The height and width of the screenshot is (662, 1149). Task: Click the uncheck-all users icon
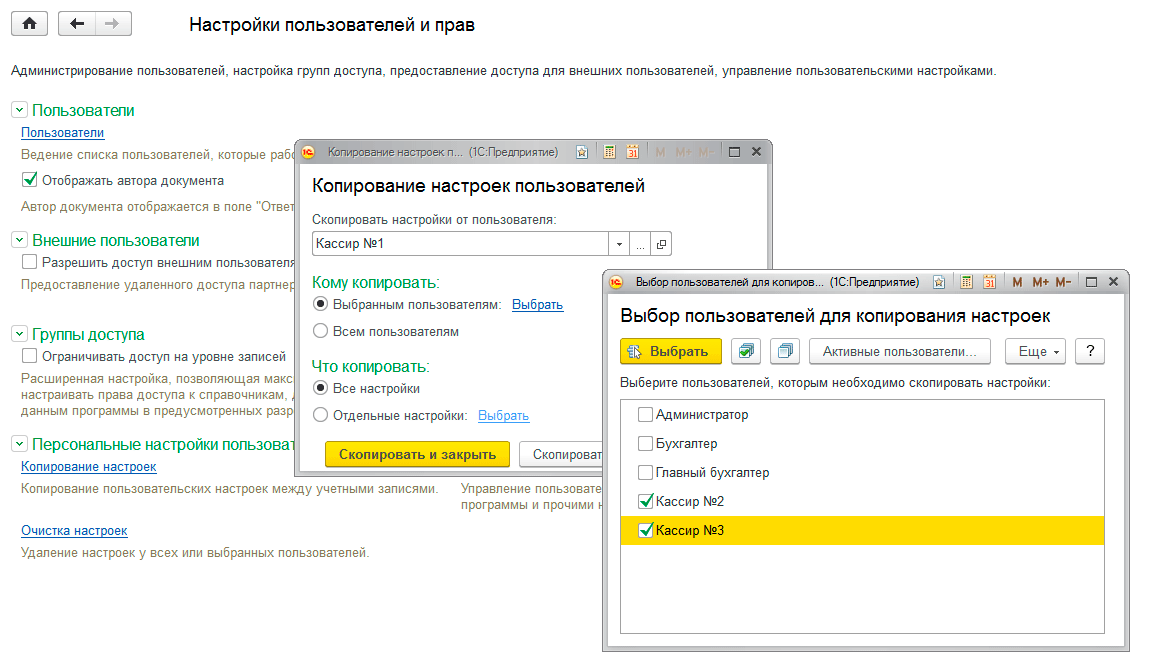784,351
